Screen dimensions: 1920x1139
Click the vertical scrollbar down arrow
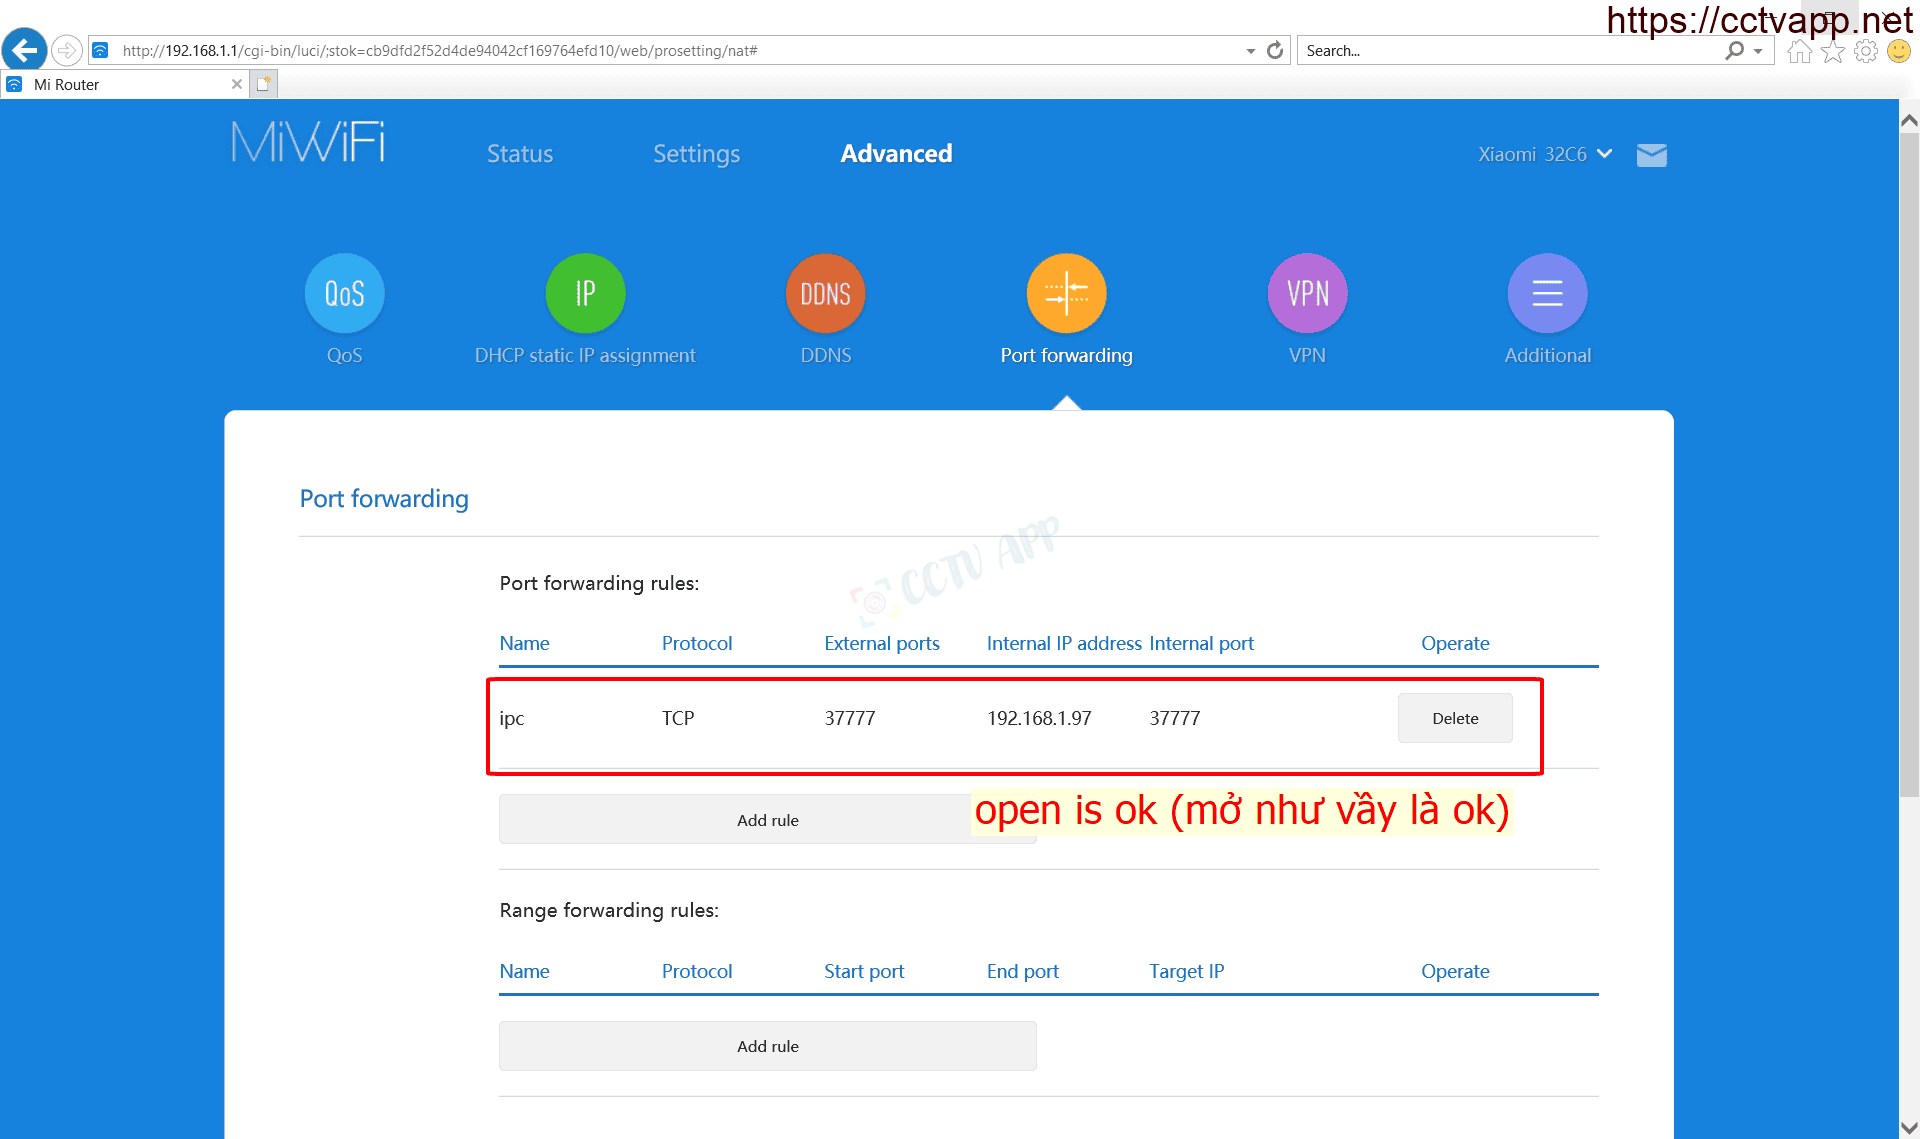[1908, 1127]
